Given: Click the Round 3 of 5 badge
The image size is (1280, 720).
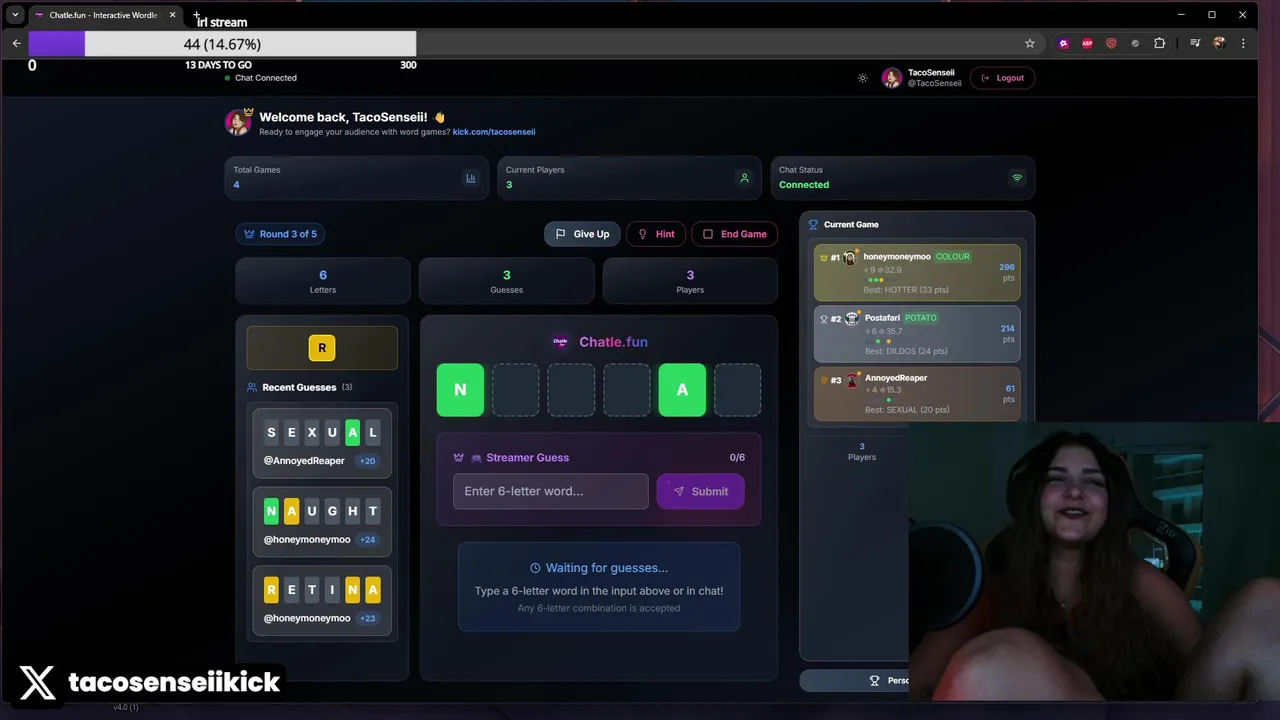Looking at the screenshot, I should coord(281,234).
